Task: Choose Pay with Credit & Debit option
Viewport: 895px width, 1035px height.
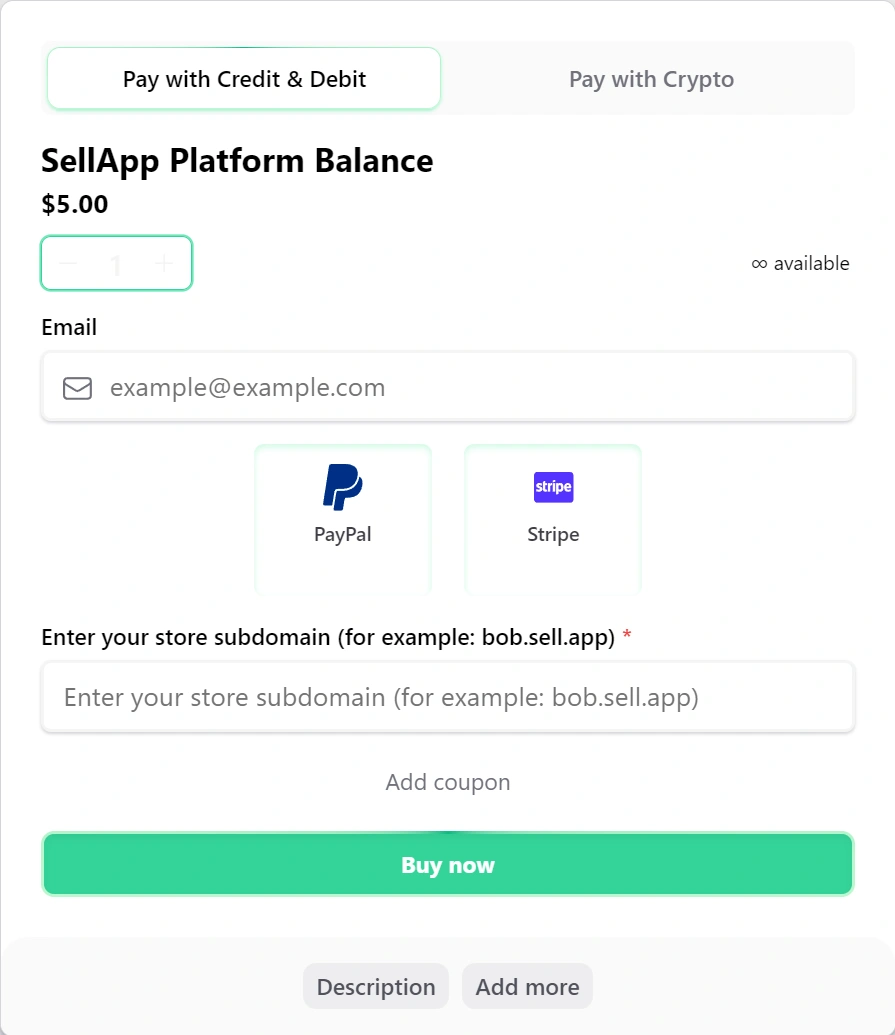Action: (x=243, y=78)
